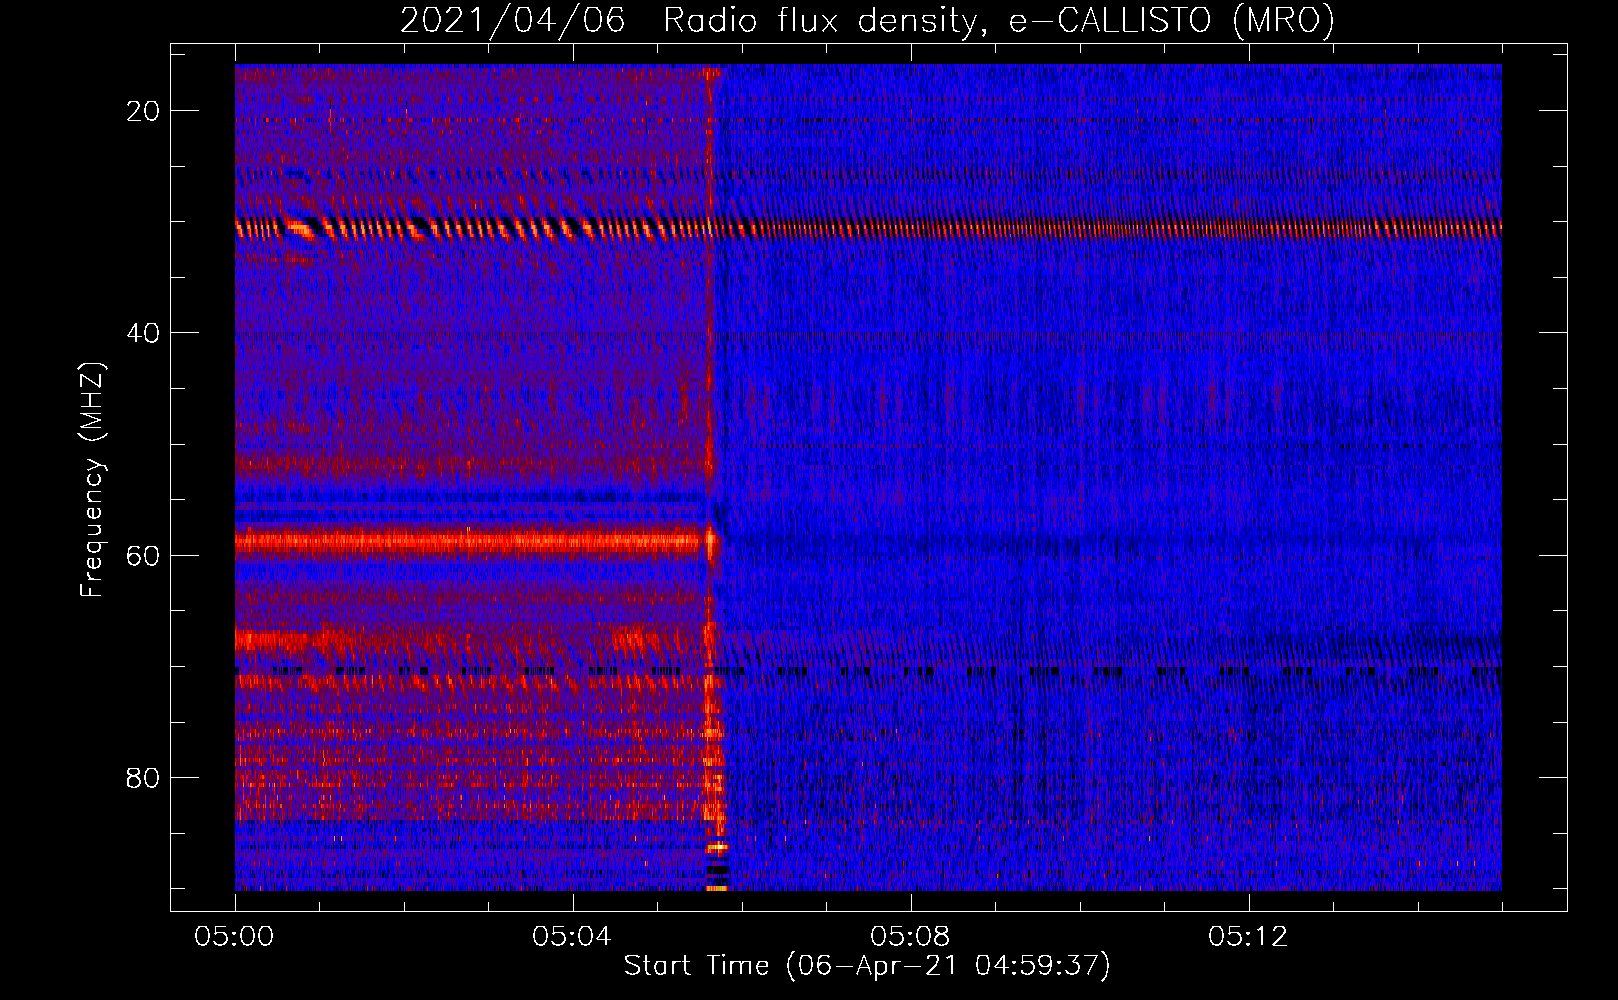Click the '05:00' time tick label
This screenshot has height=1000, width=1618.
pos(235,937)
